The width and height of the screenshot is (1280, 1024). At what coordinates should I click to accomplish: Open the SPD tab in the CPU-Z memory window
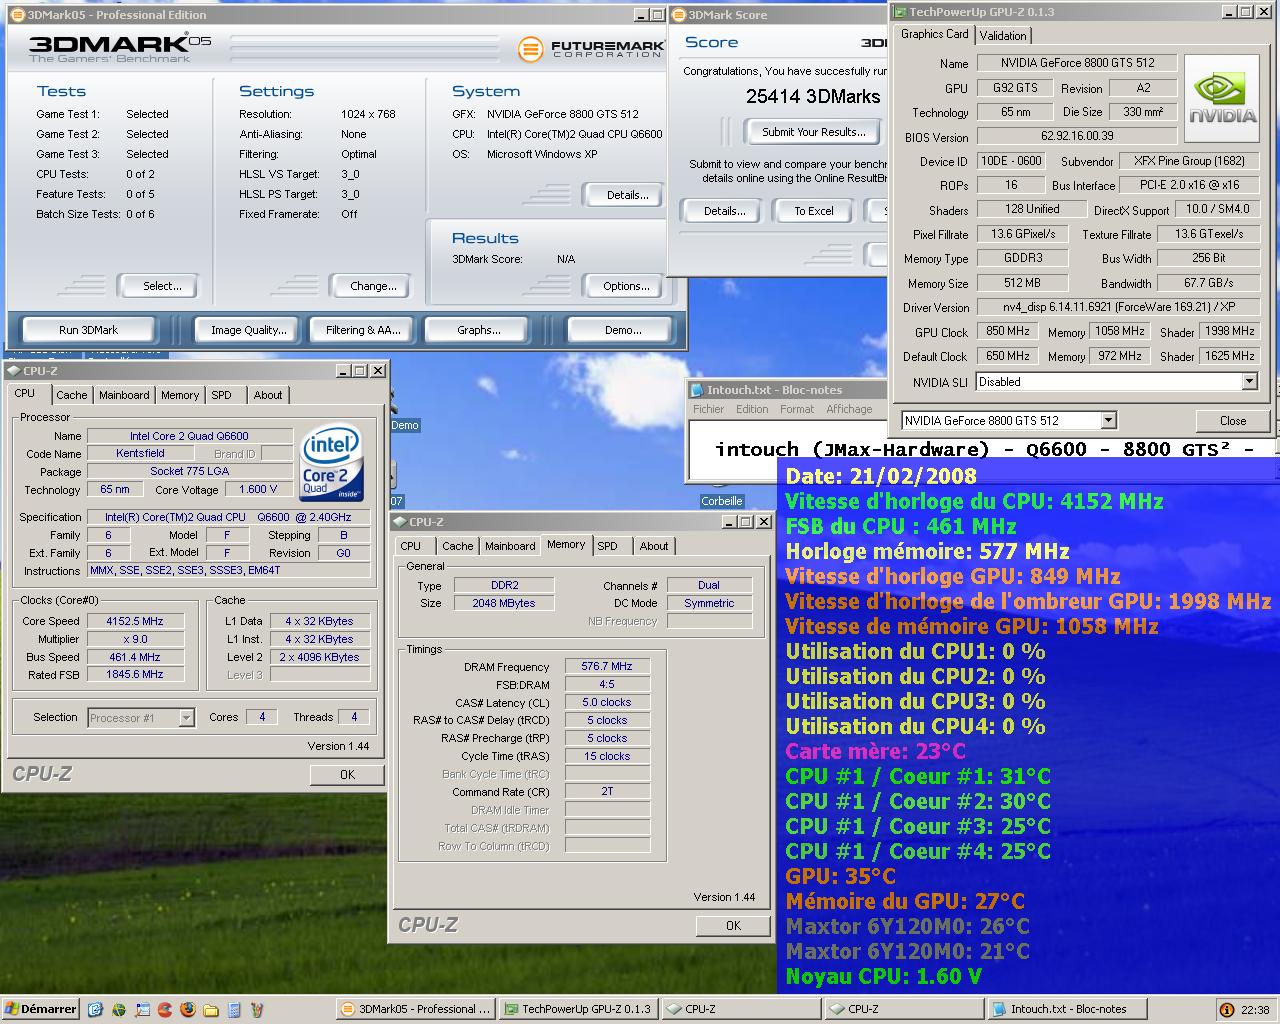[x=607, y=546]
